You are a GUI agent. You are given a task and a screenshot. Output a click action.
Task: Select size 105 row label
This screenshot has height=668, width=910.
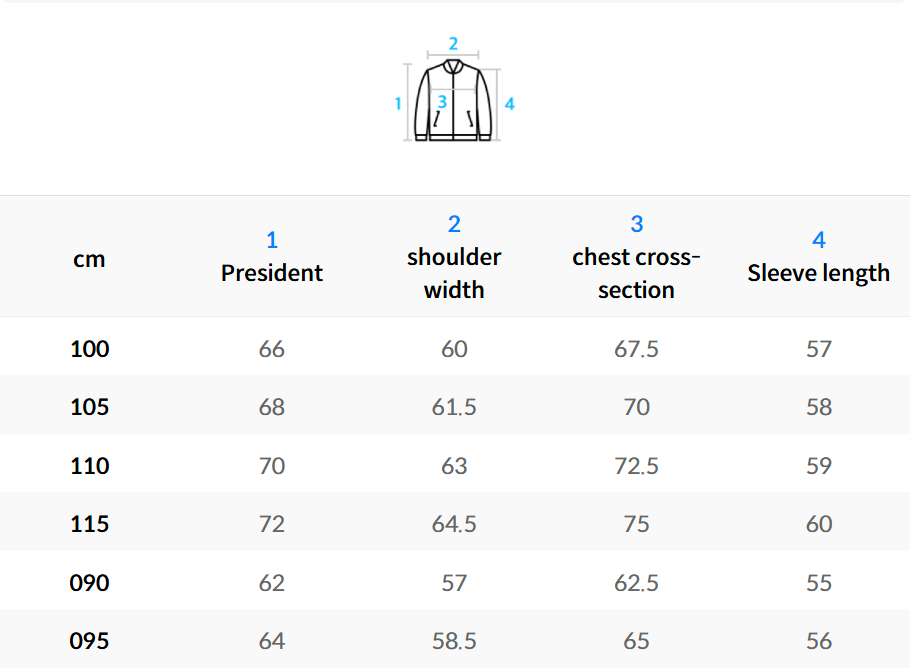coord(90,407)
